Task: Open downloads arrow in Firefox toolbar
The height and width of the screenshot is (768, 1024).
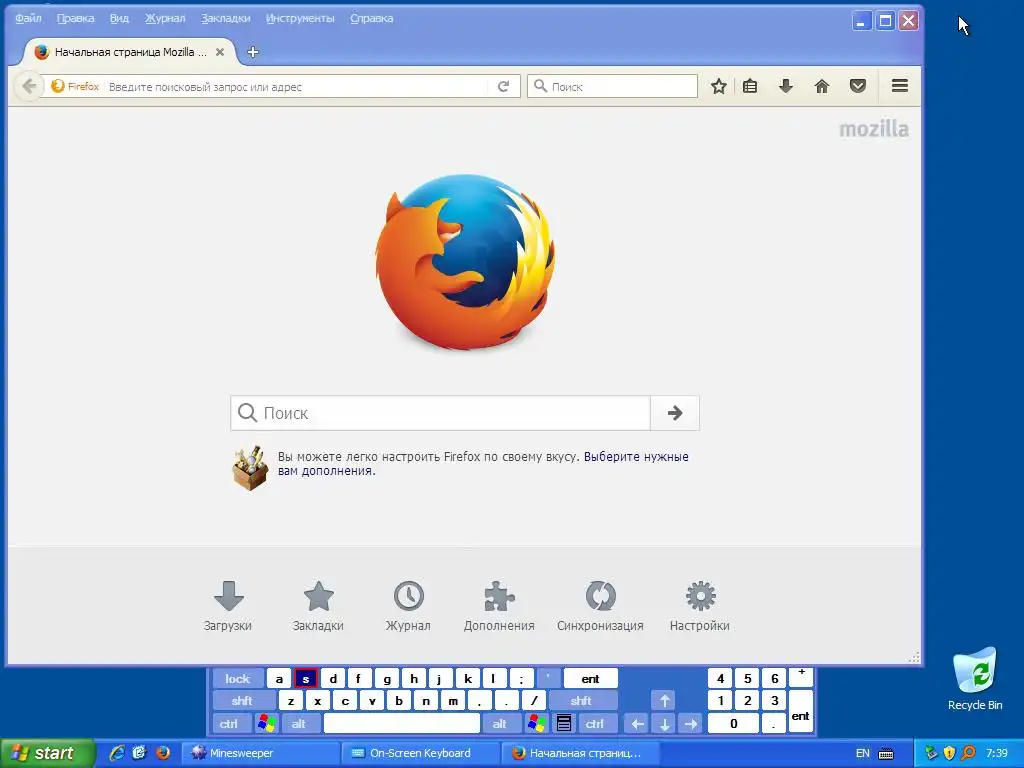Action: coord(786,86)
